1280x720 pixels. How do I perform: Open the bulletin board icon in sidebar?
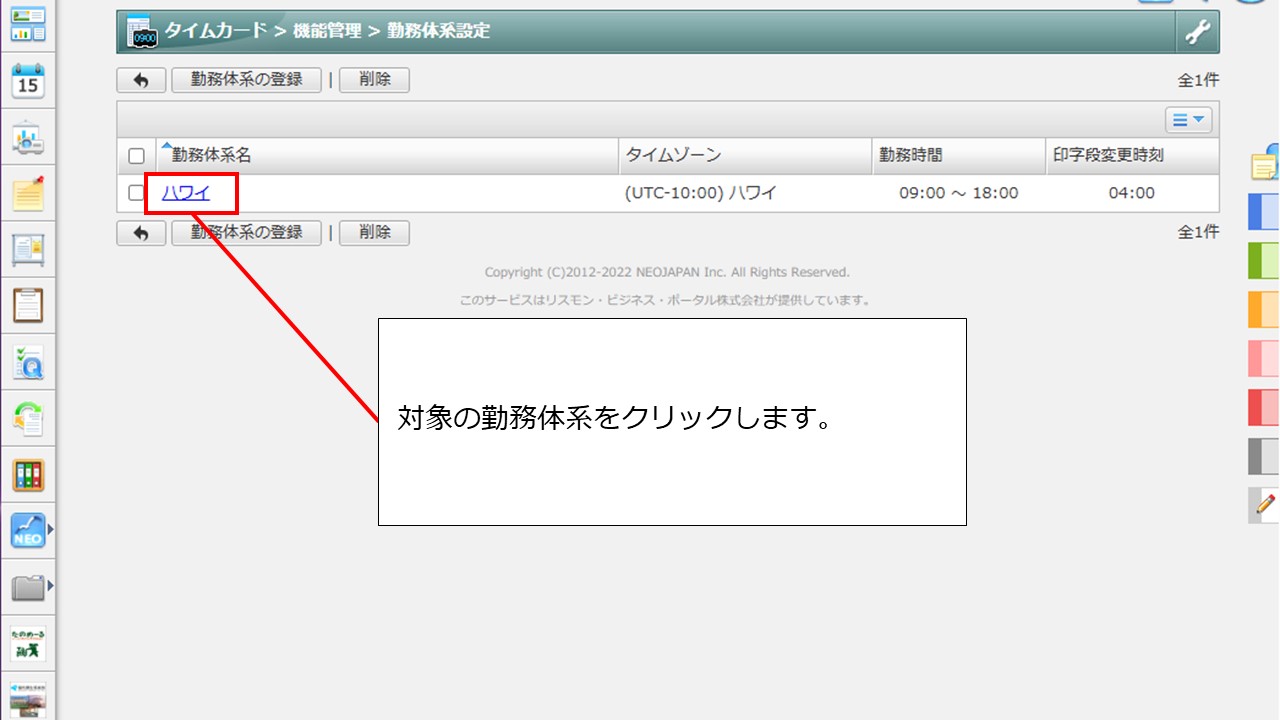coord(28,249)
